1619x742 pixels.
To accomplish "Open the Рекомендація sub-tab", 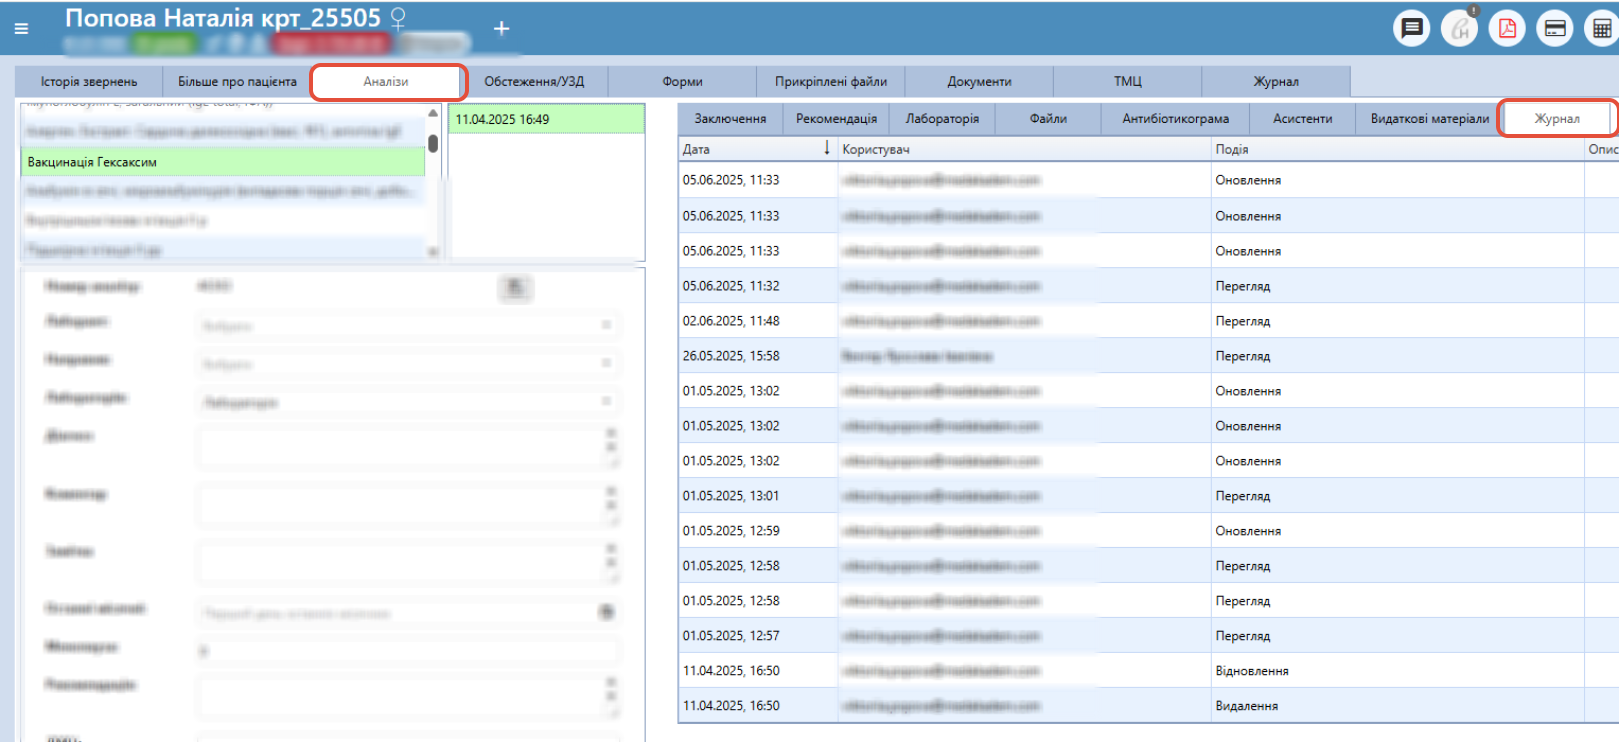I will (836, 118).
